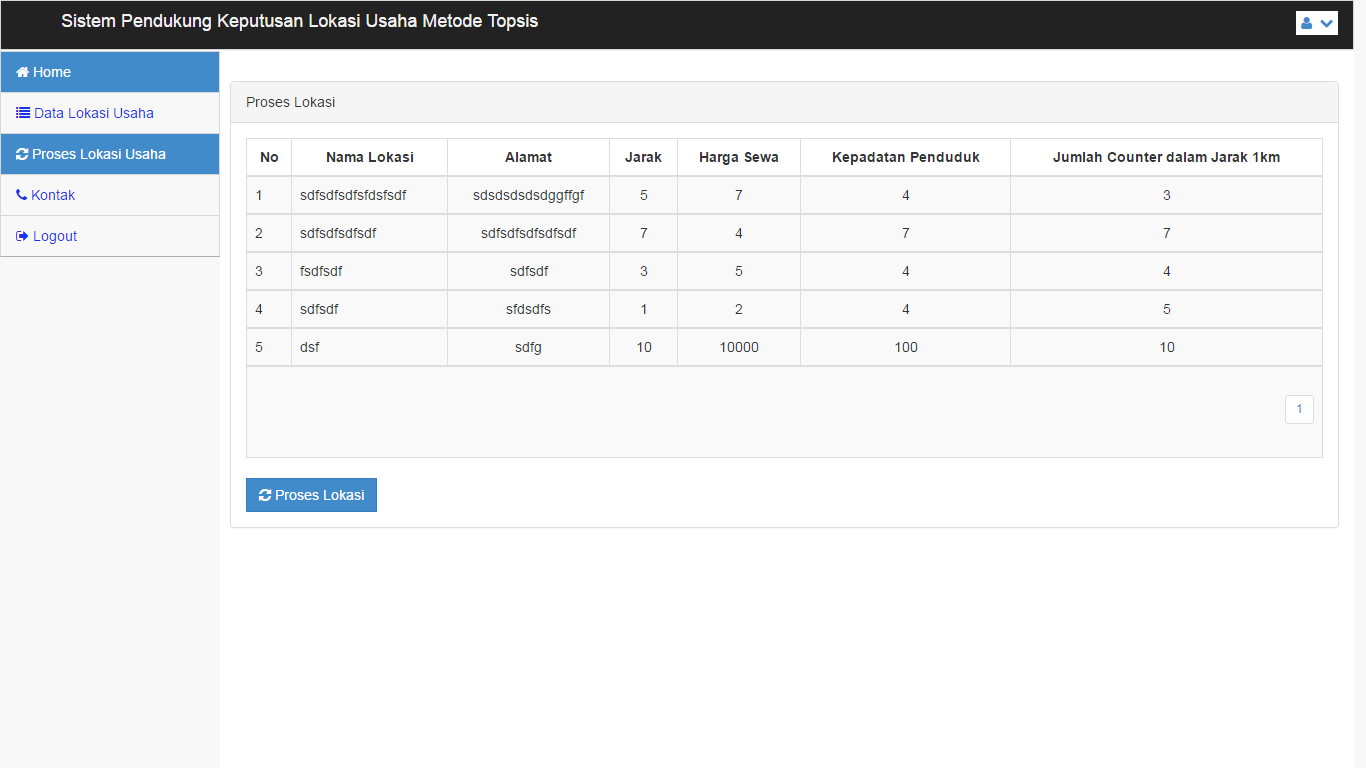Viewport: 1366px width, 768px height.
Task: Select location name sdfsdfsdfsfdsfsdf
Action: [353, 195]
